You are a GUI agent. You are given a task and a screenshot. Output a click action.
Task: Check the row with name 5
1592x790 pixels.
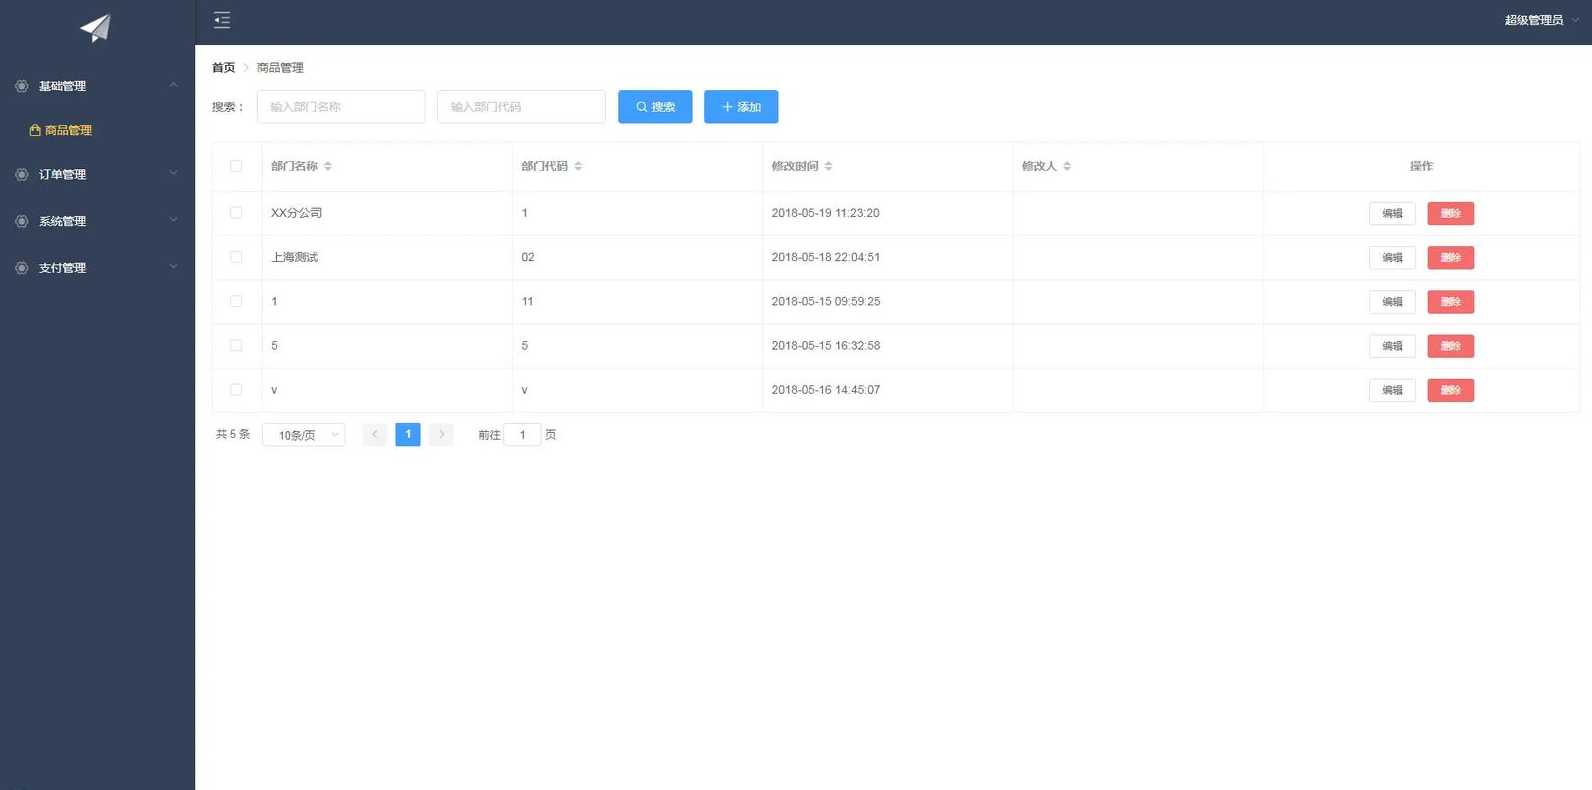[x=236, y=345]
